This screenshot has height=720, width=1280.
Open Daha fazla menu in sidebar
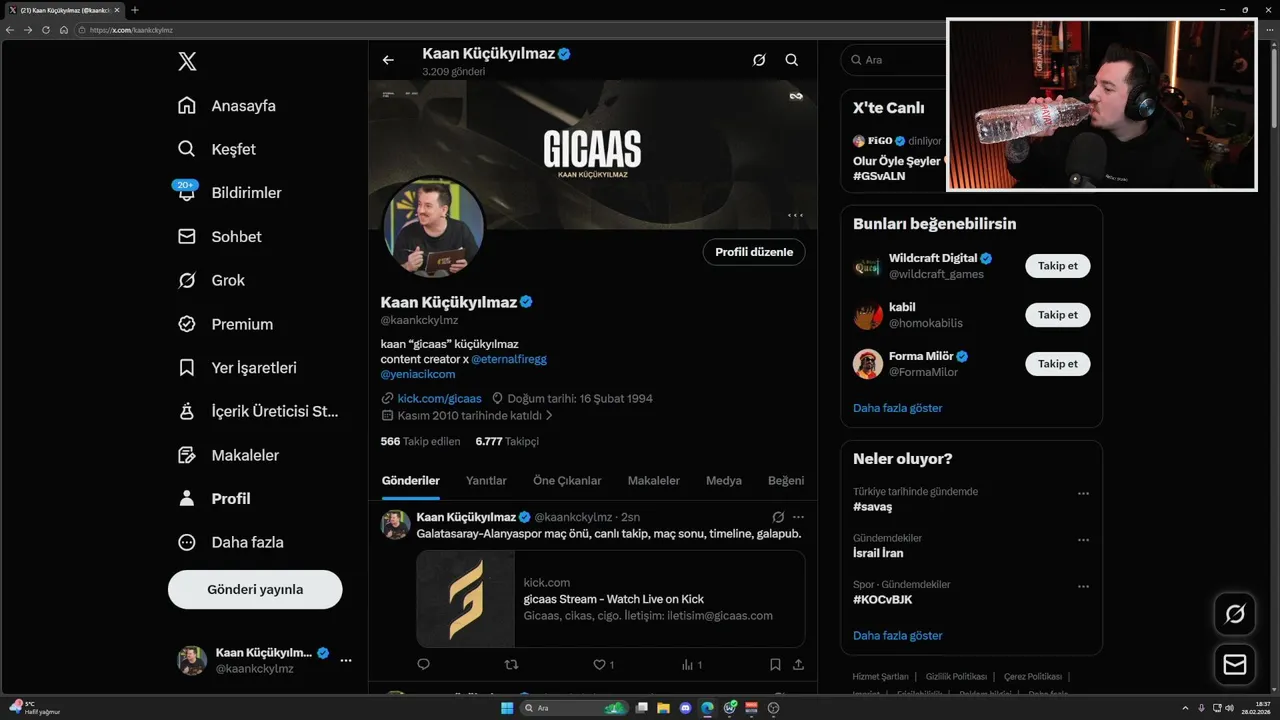pyautogui.click(x=230, y=542)
